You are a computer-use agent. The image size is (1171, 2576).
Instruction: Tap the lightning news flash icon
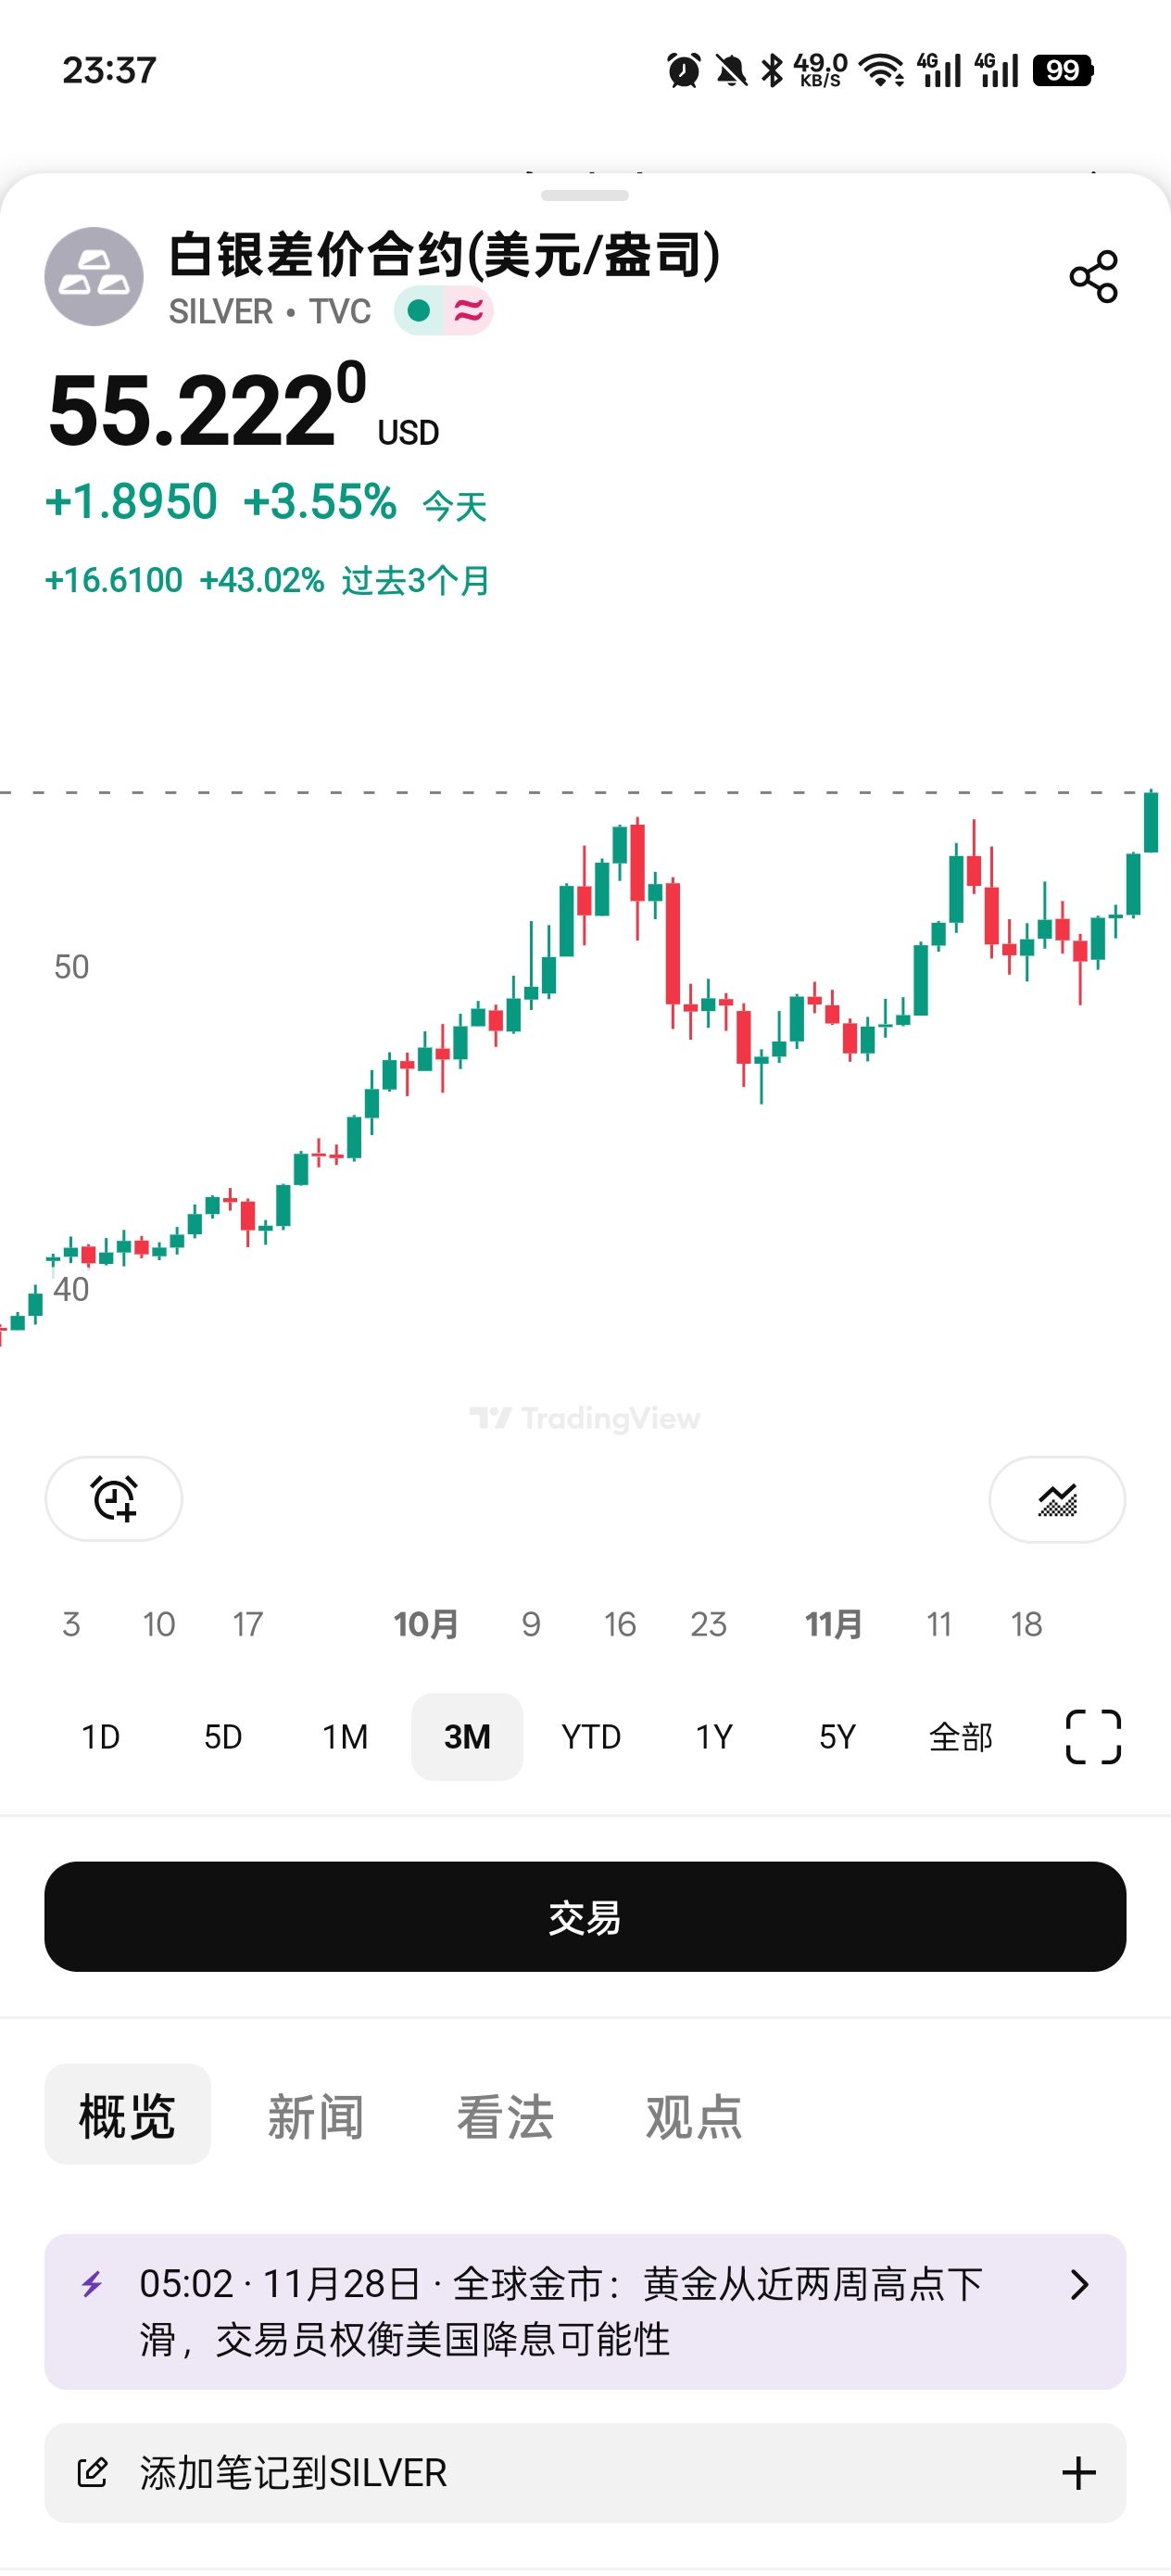click(x=92, y=2284)
